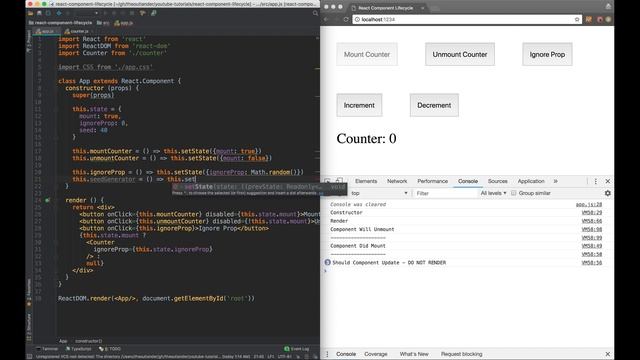Click the IDE save all toolbar icon

39,13
